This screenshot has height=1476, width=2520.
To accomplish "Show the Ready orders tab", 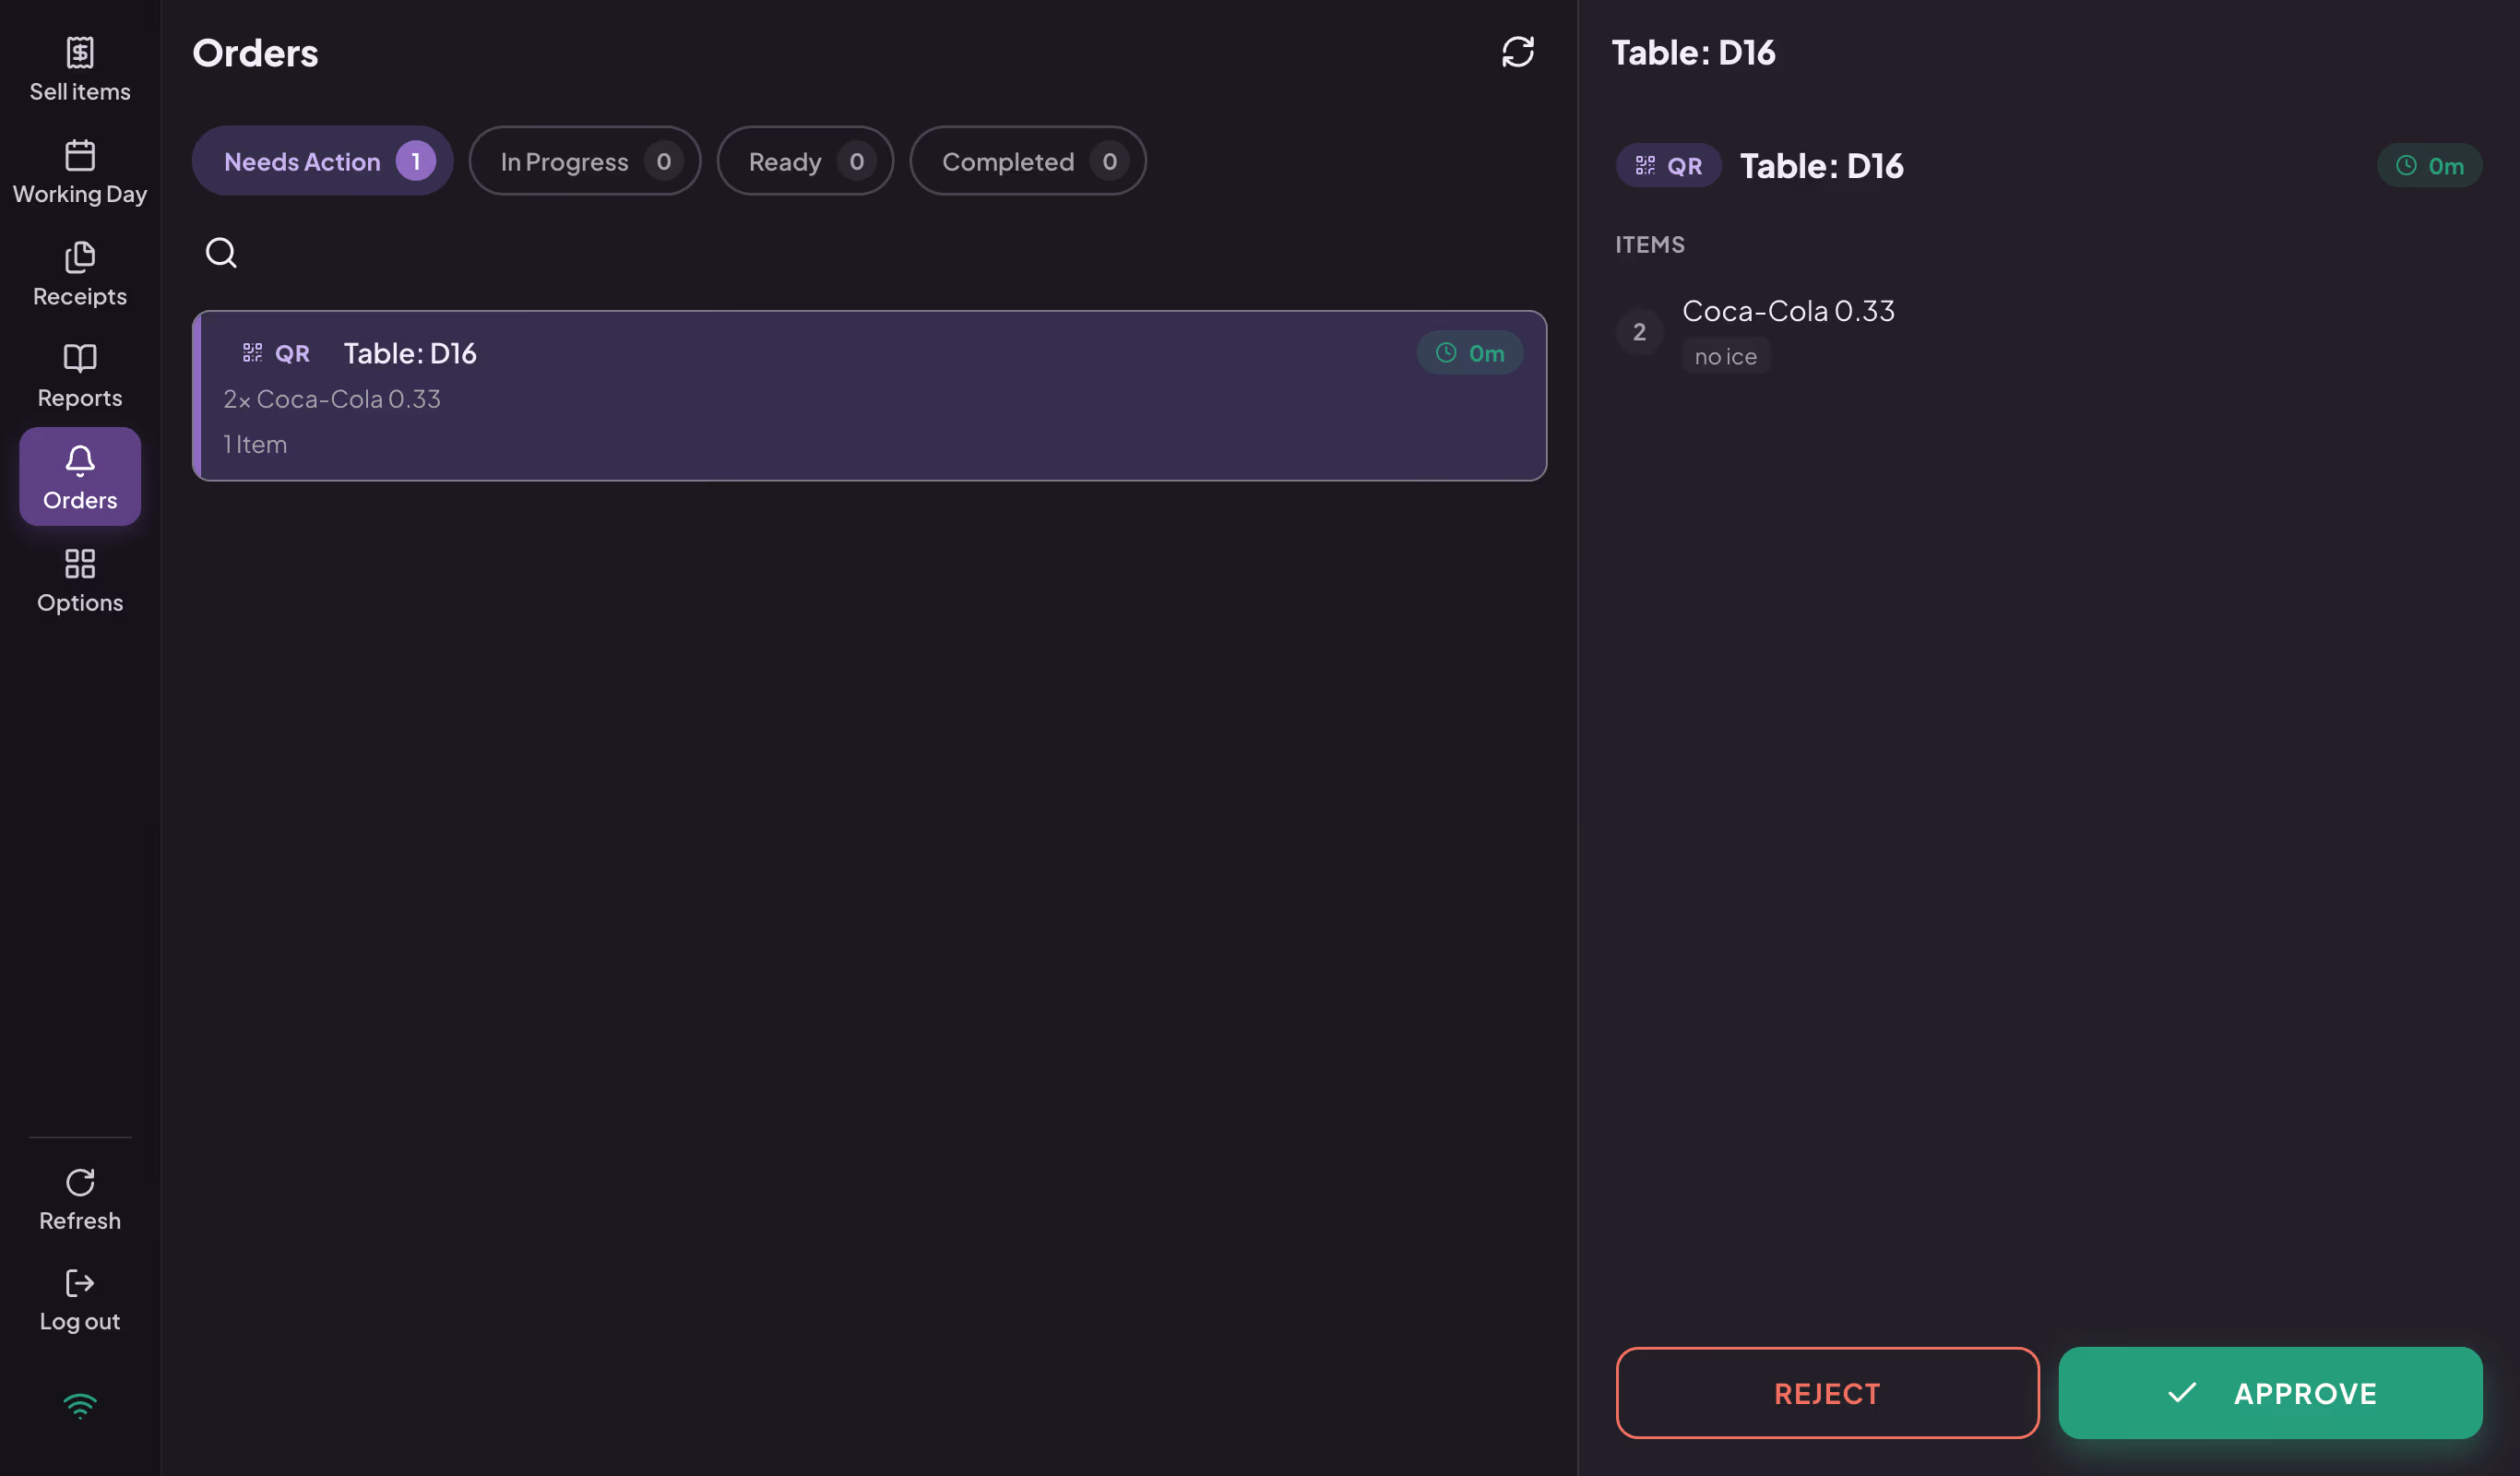I will (x=805, y=160).
